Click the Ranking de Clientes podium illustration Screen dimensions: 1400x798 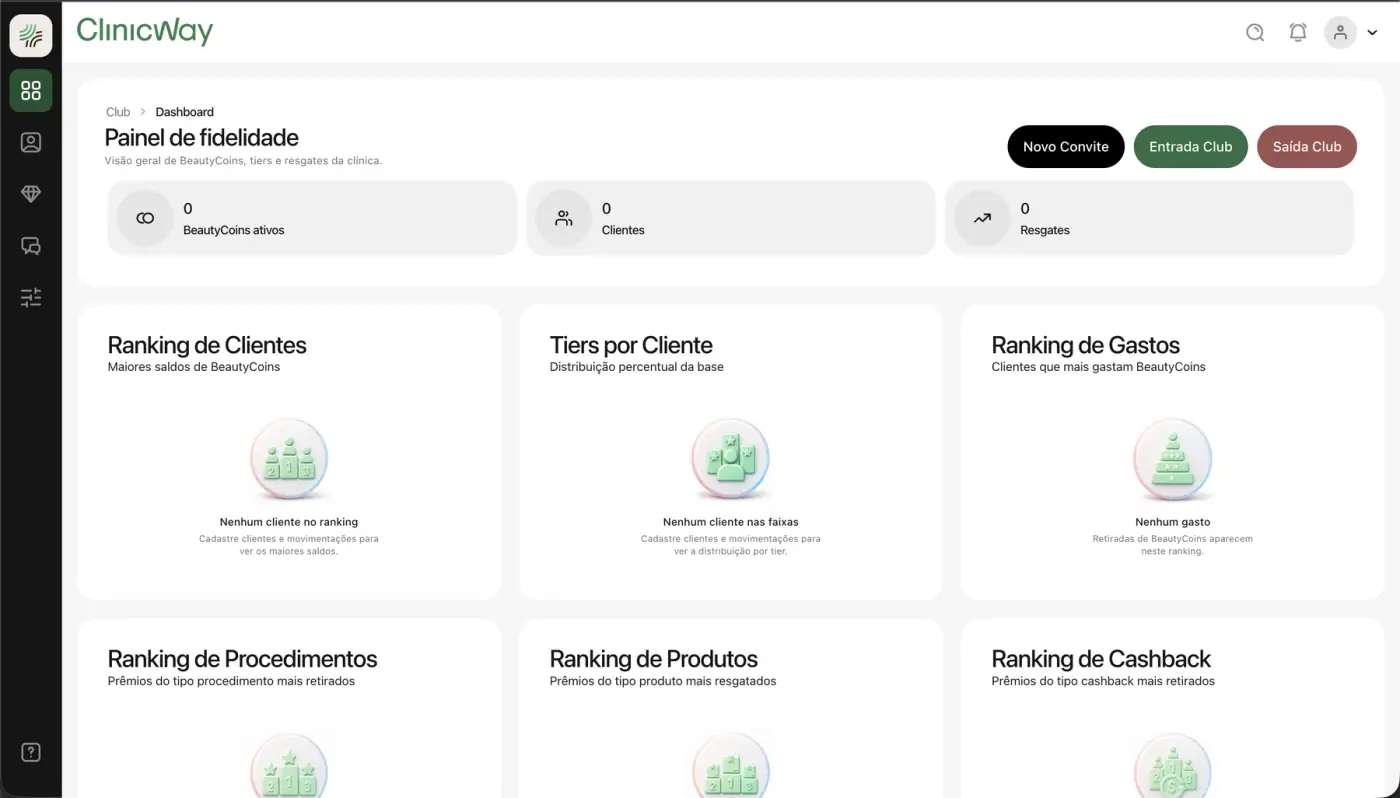289,460
